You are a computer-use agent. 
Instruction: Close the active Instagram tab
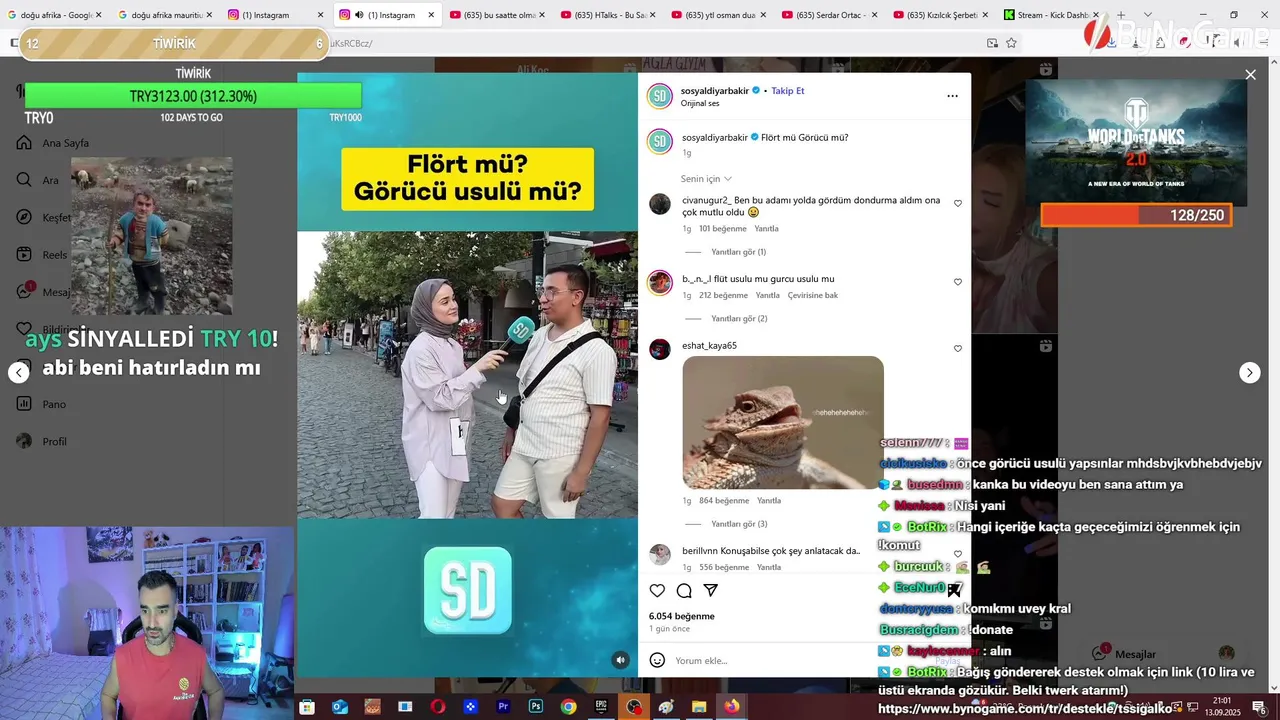[431, 15]
